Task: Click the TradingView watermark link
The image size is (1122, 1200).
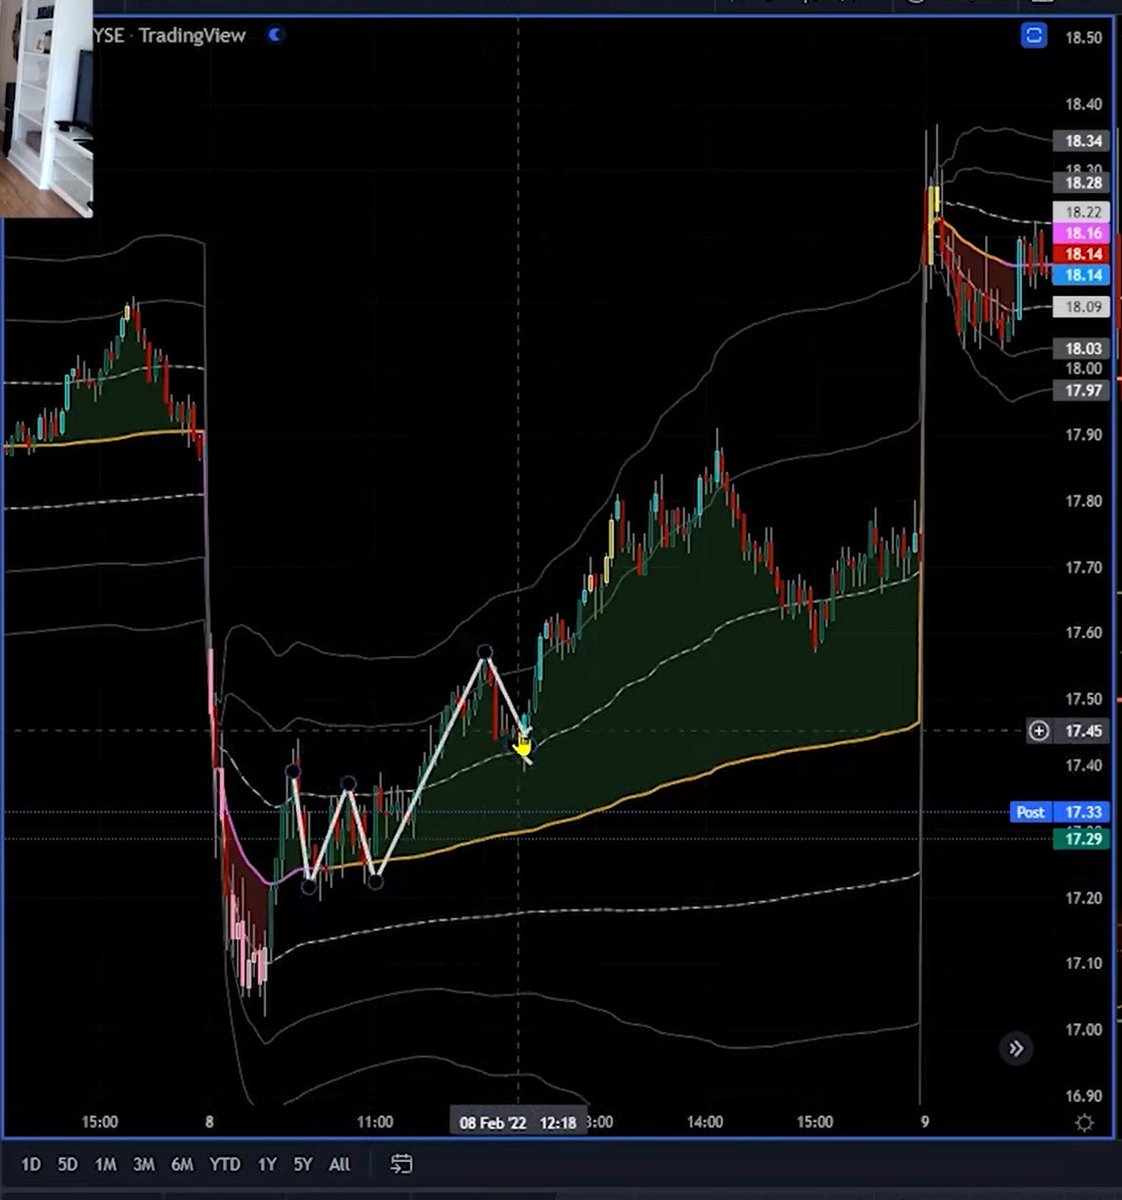Action: pos(190,35)
